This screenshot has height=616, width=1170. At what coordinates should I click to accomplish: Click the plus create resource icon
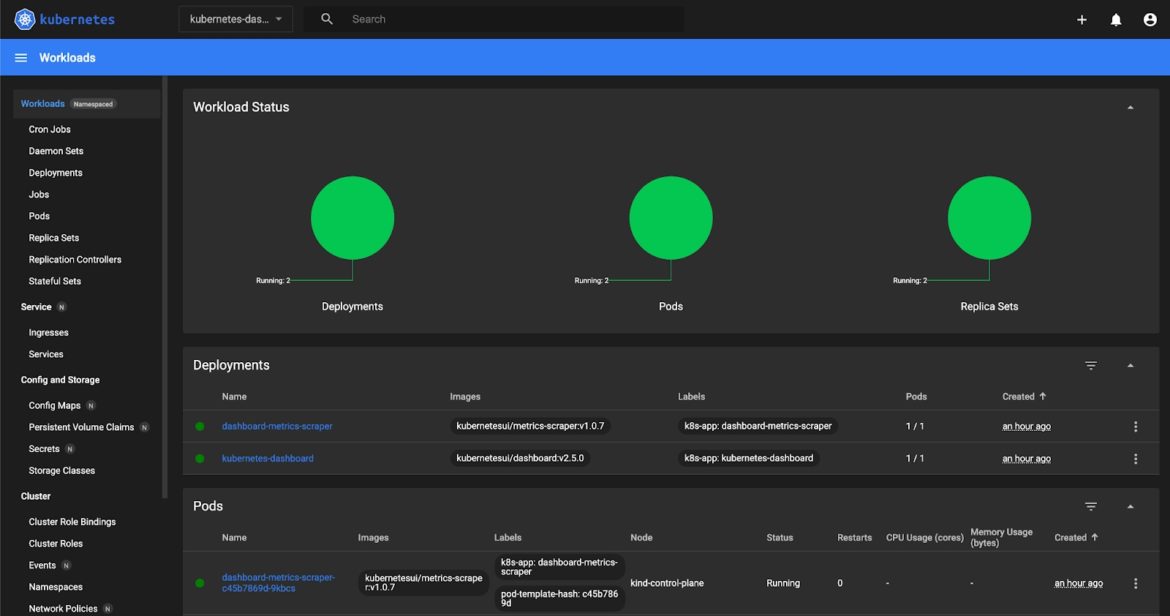[1081, 19]
